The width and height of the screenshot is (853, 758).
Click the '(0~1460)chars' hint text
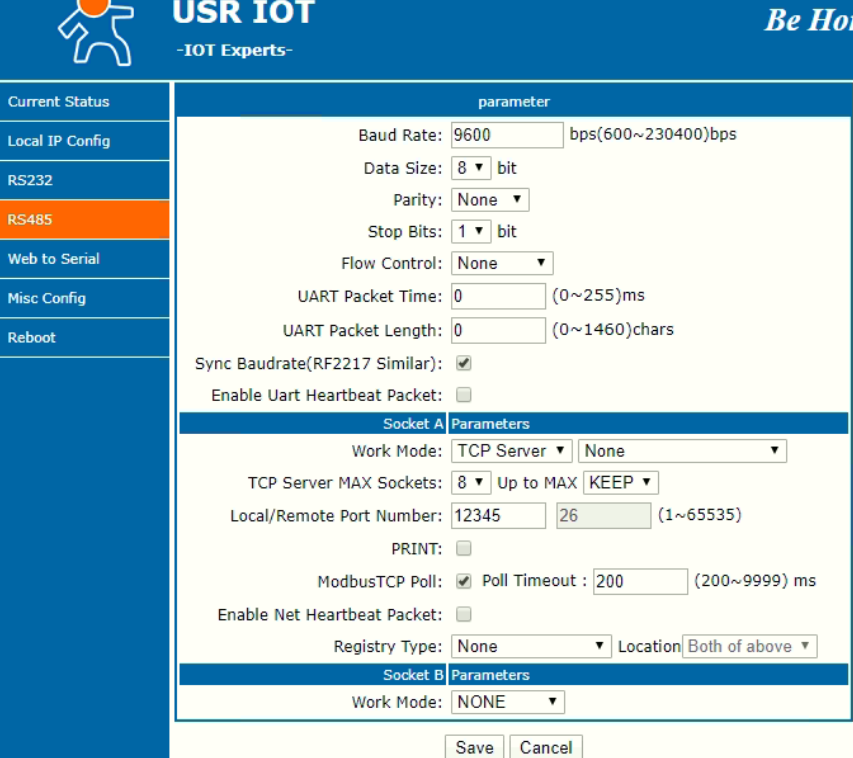613,329
